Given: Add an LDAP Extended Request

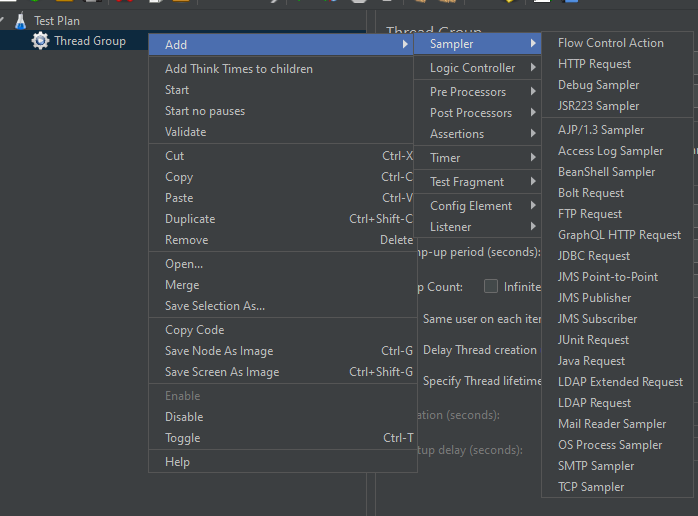Looking at the screenshot, I should coord(617,382).
